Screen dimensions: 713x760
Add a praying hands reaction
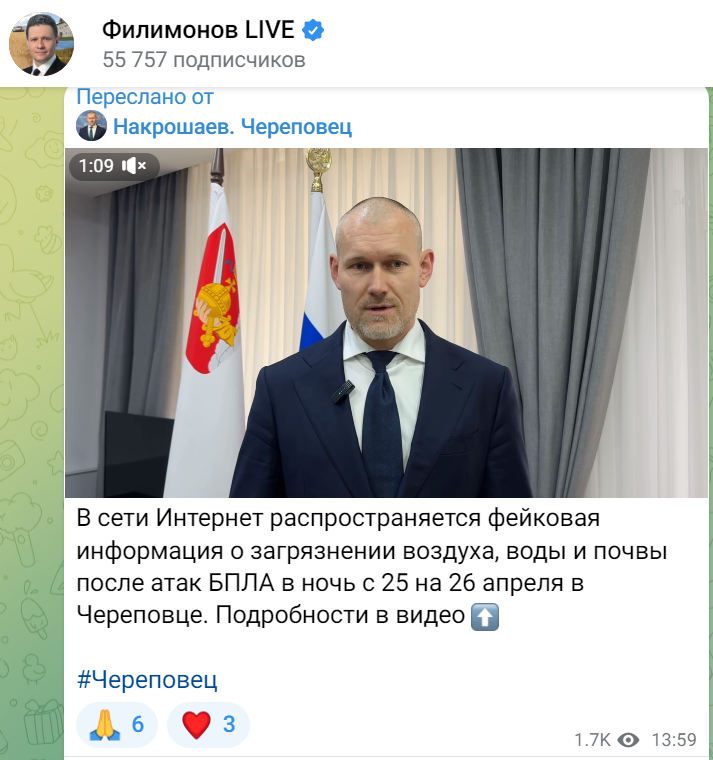click(117, 725)
